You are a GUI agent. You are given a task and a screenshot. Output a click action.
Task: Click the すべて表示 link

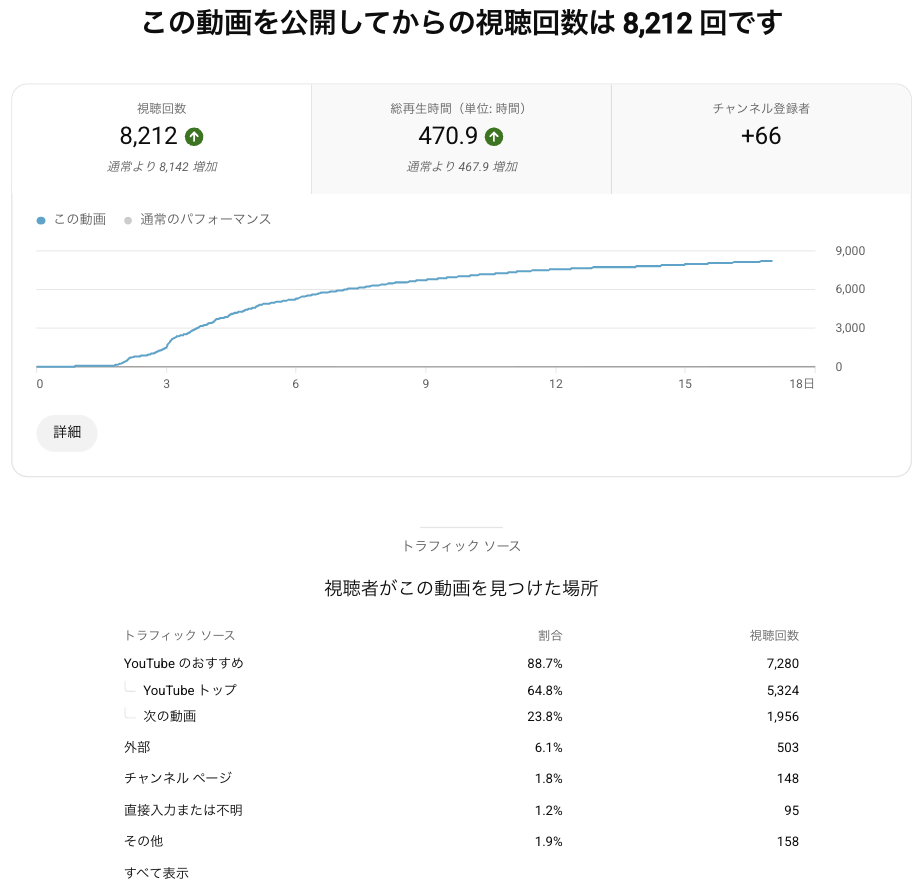click(156, 873)
